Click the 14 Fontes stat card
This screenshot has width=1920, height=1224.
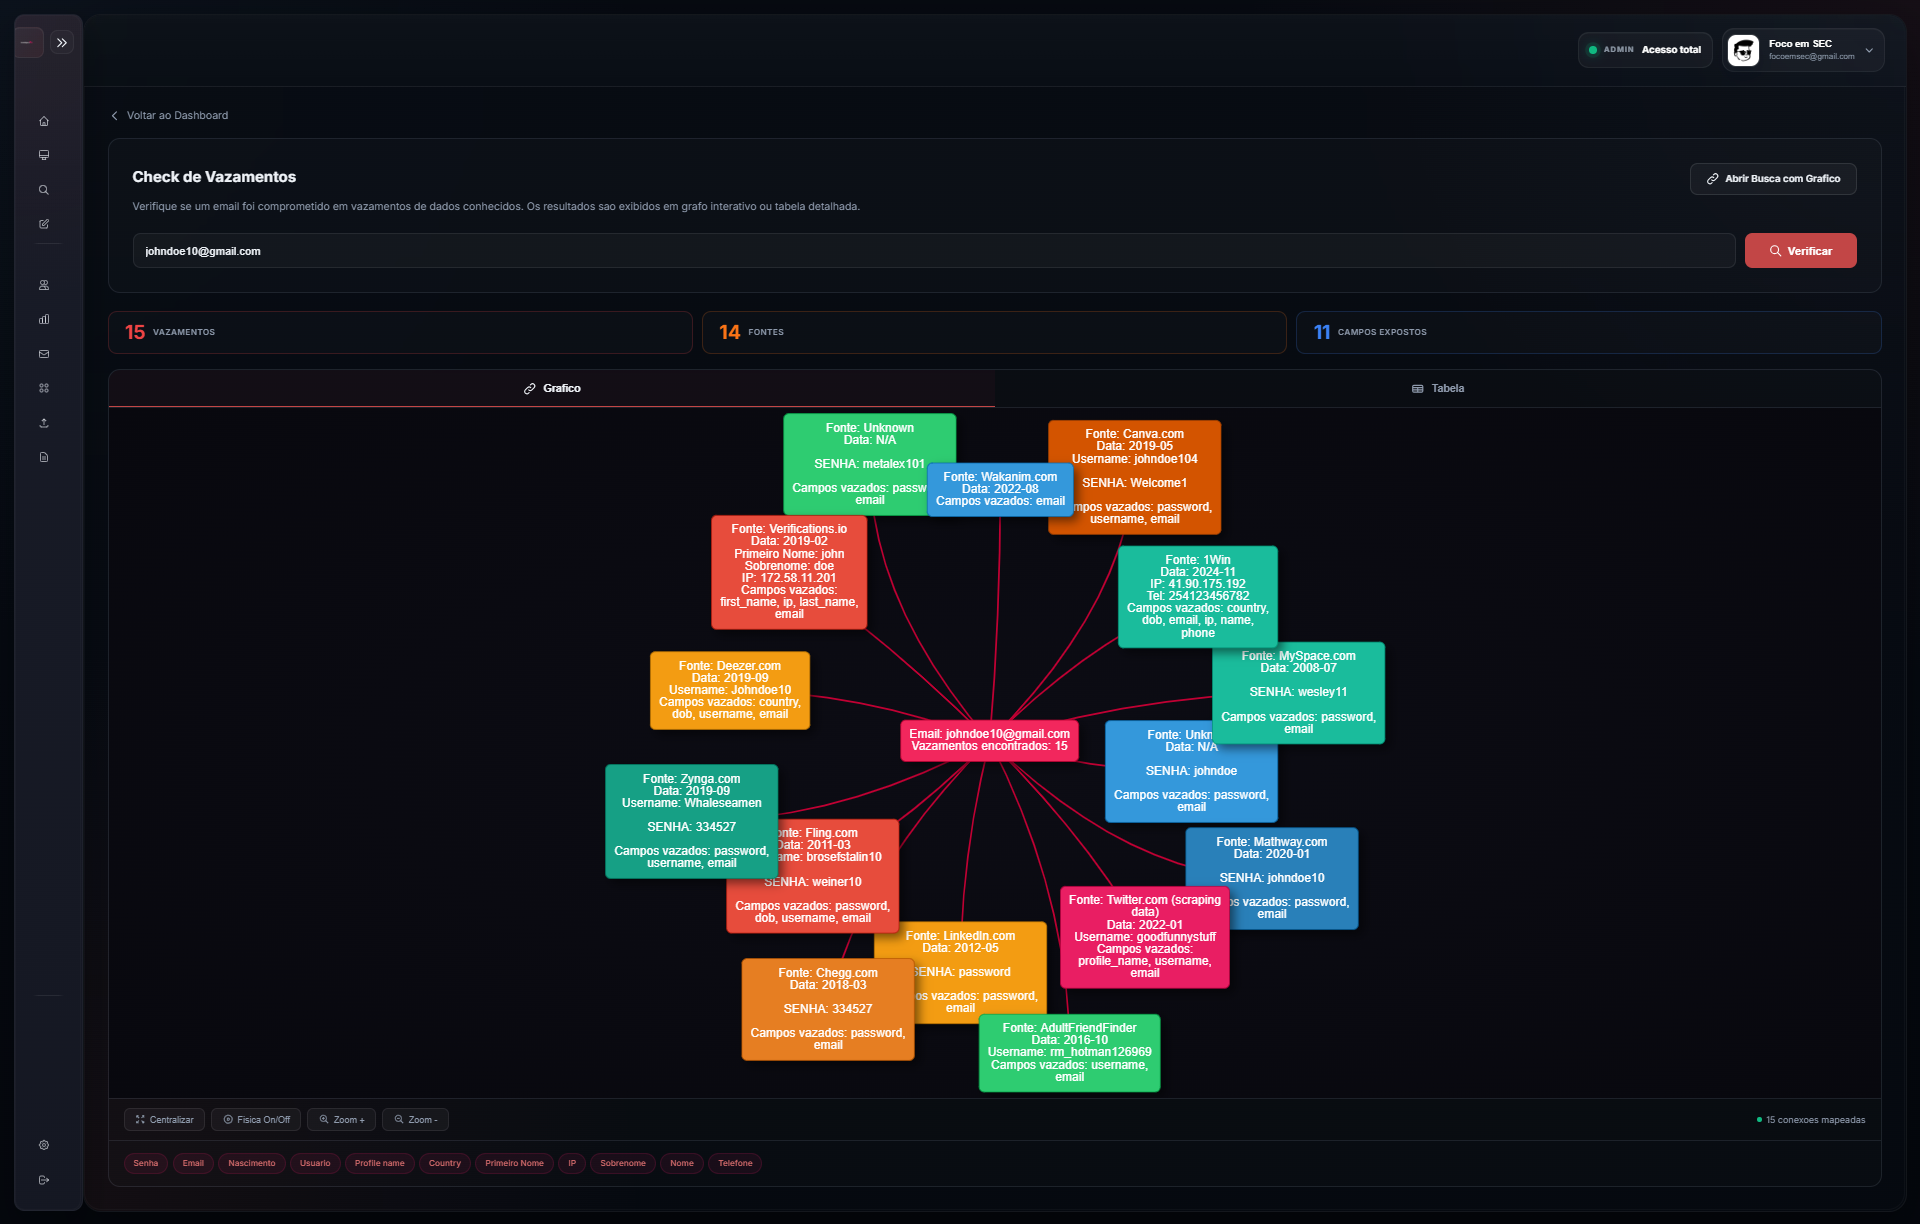point(994,332)
